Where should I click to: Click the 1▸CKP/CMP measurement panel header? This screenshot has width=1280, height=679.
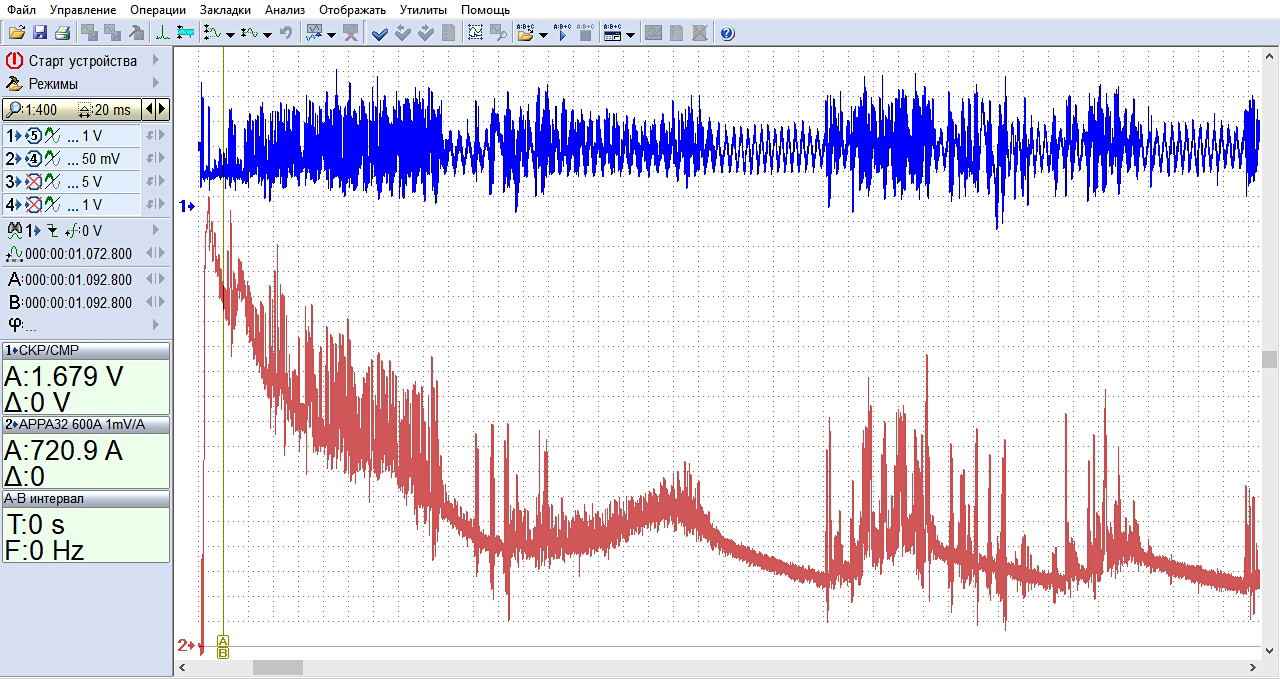tap(86, 350)
